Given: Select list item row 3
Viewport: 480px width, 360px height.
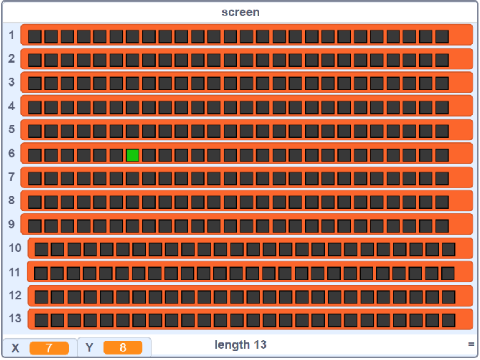Looking at the screenshot, I should (x=247, y=82).
